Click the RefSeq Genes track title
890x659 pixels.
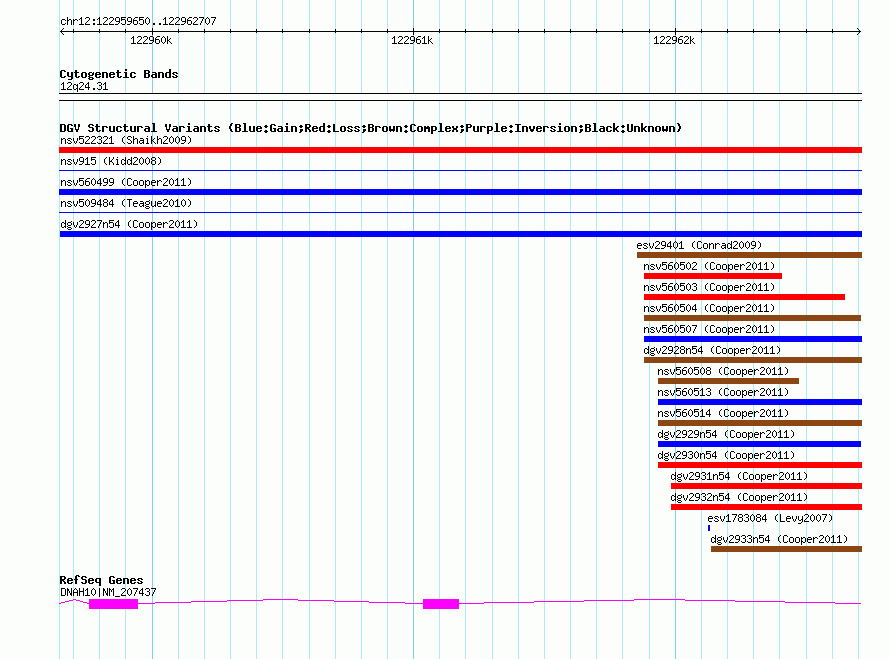(101, 580)
